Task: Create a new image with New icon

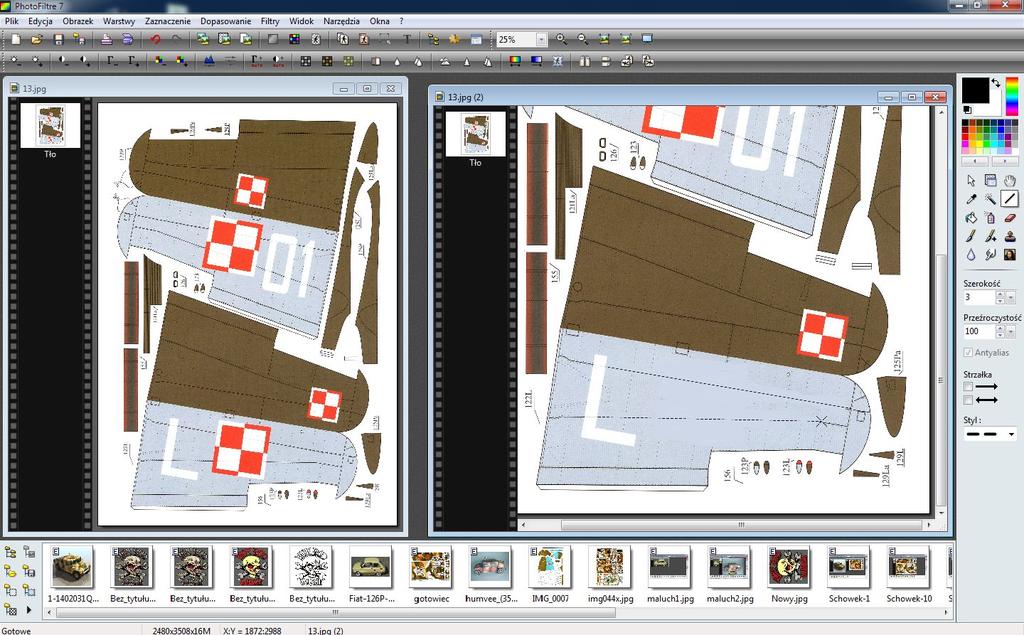Action: coord(16,40)
